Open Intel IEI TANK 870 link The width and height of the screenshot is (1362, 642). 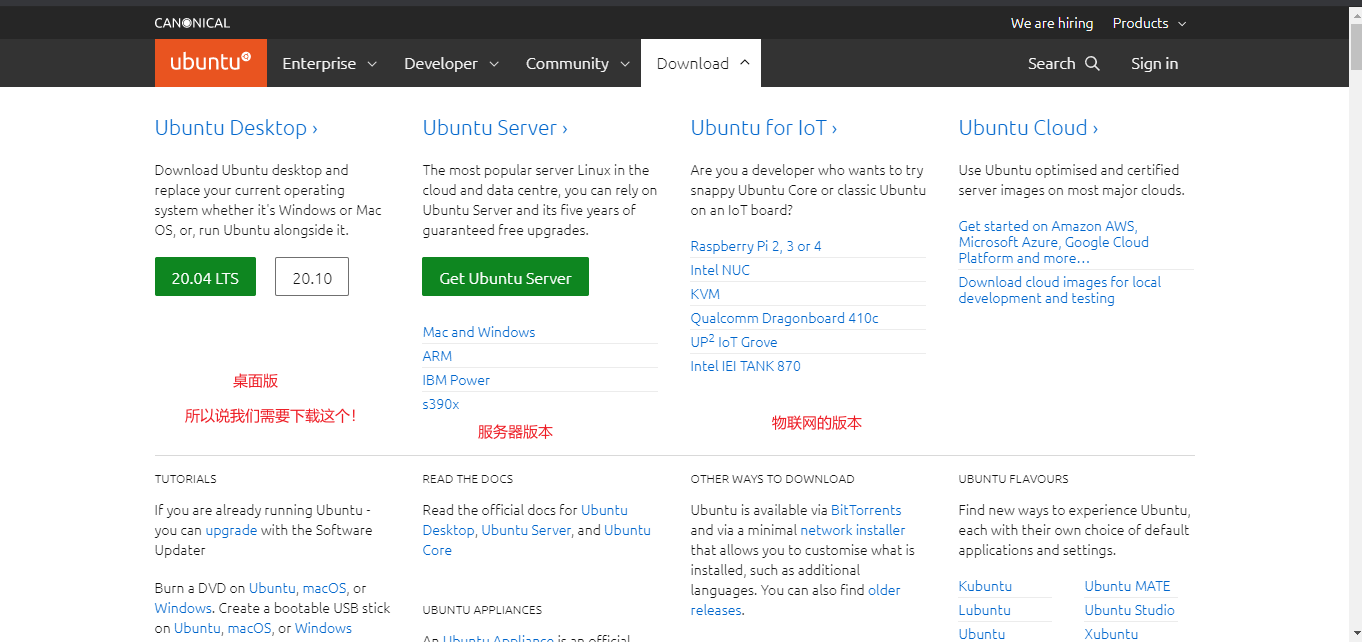[746, 366]
